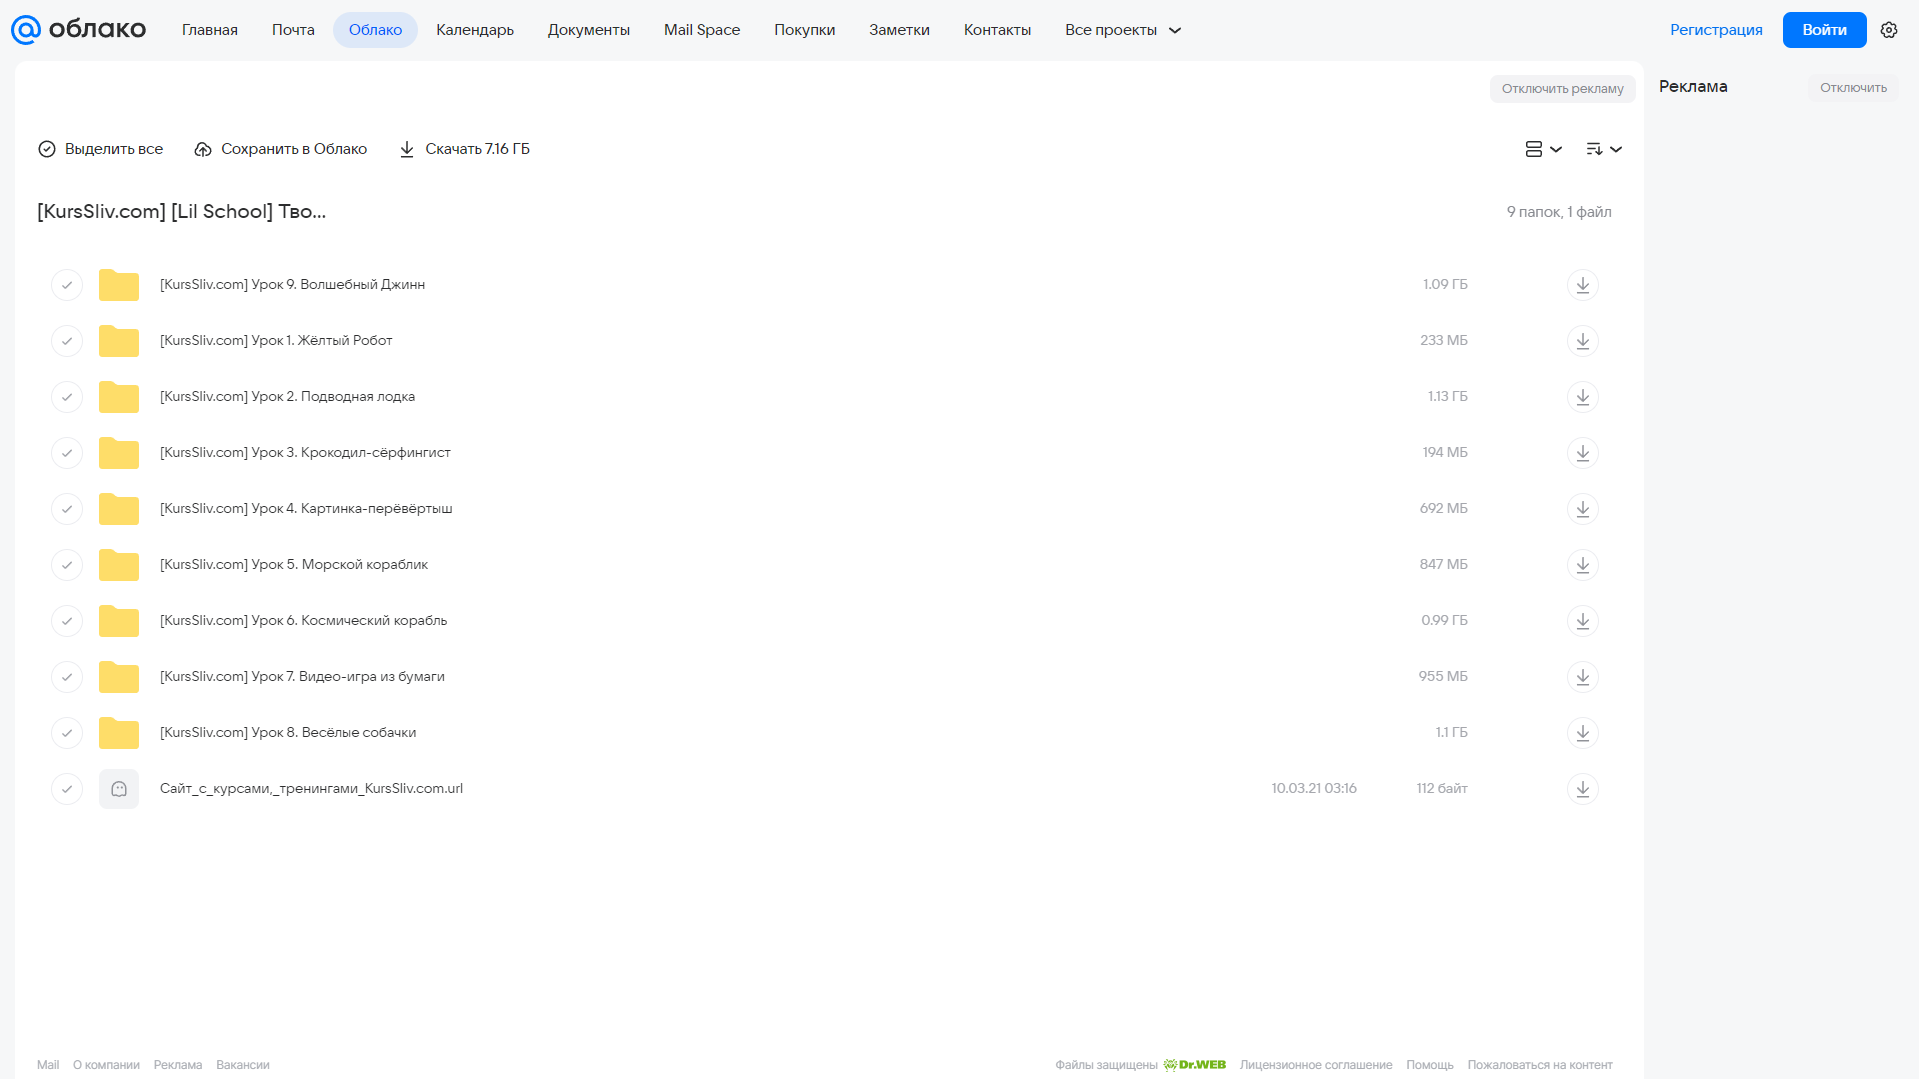Open the Пожаловаться на контент link
The height and width of the screenshot is (1079, 1919).
point(1540,1065)
